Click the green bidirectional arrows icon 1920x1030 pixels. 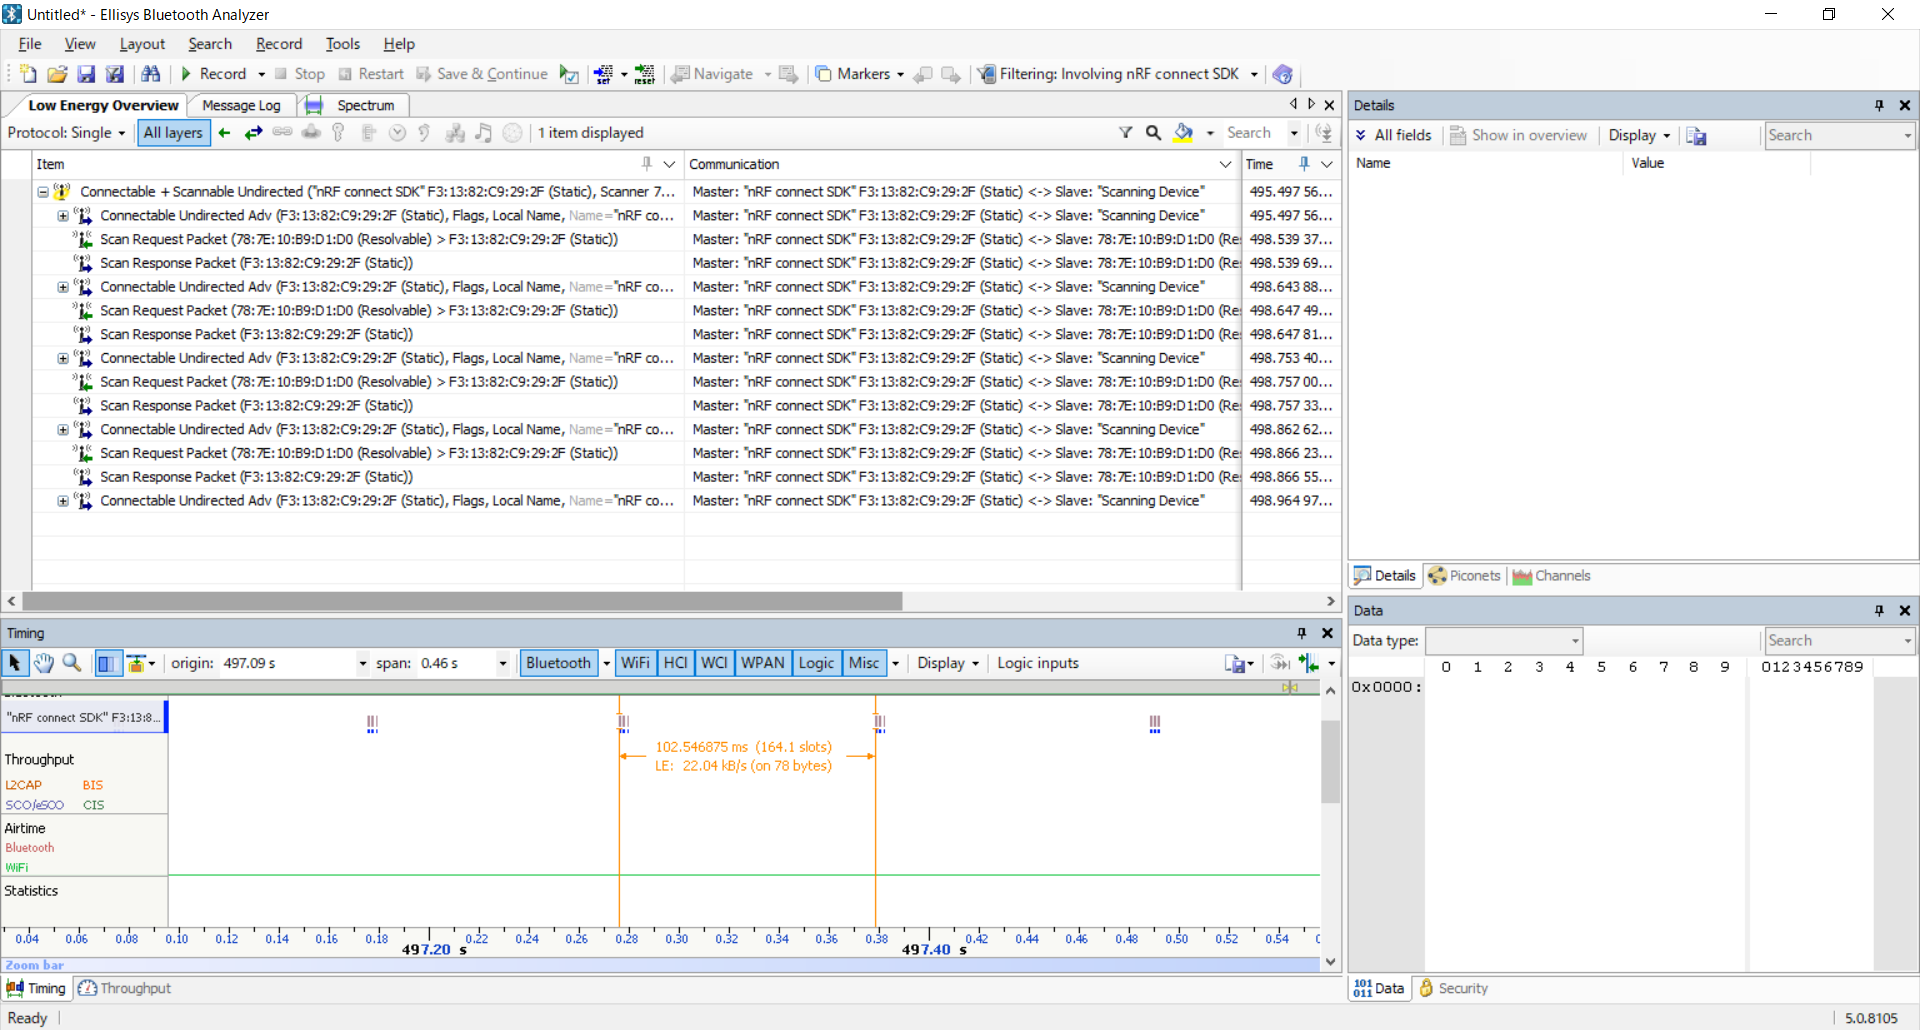click(x=254, y=133)
